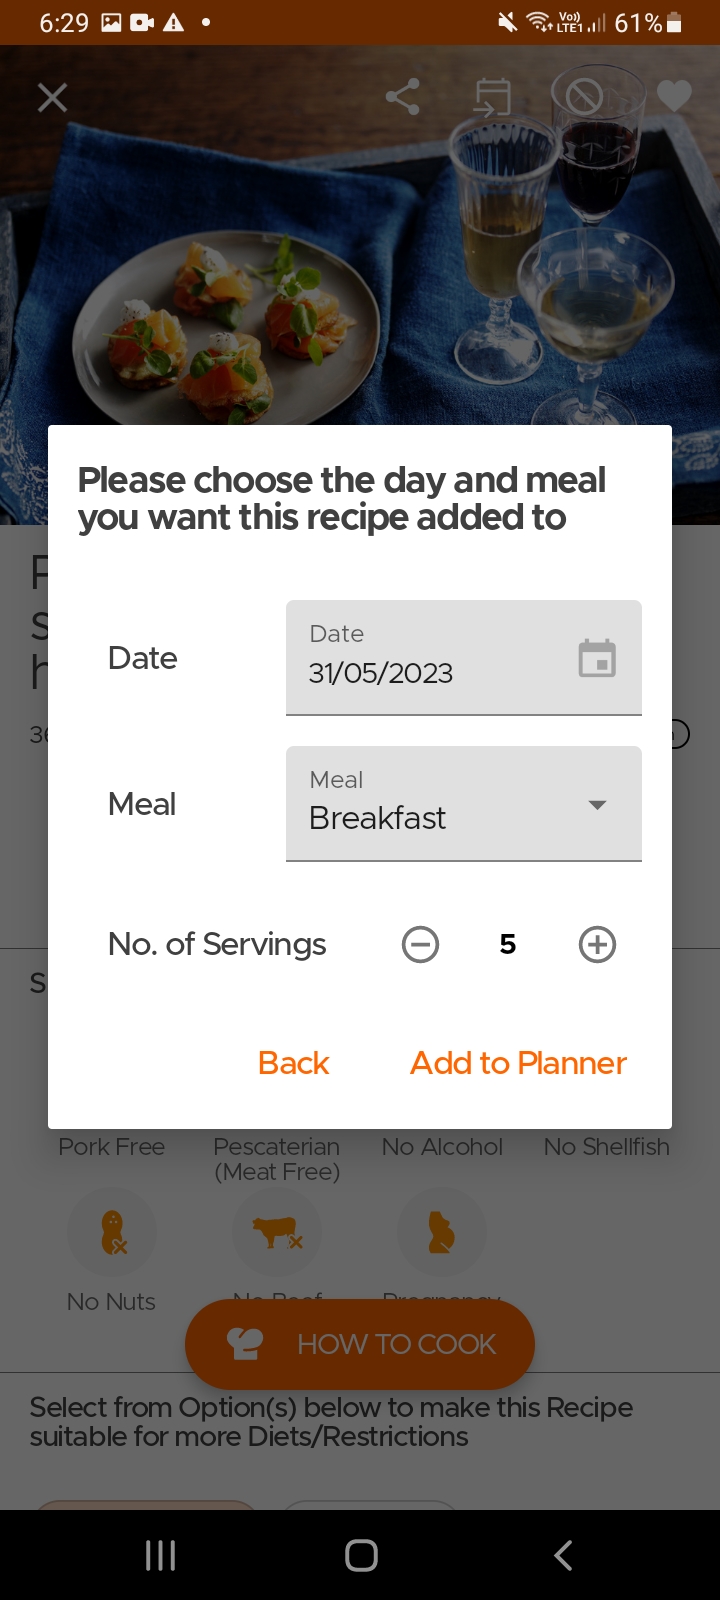The image size is (720, 1600).
Task: Decrease number of servings with minus
Action: 420,944
